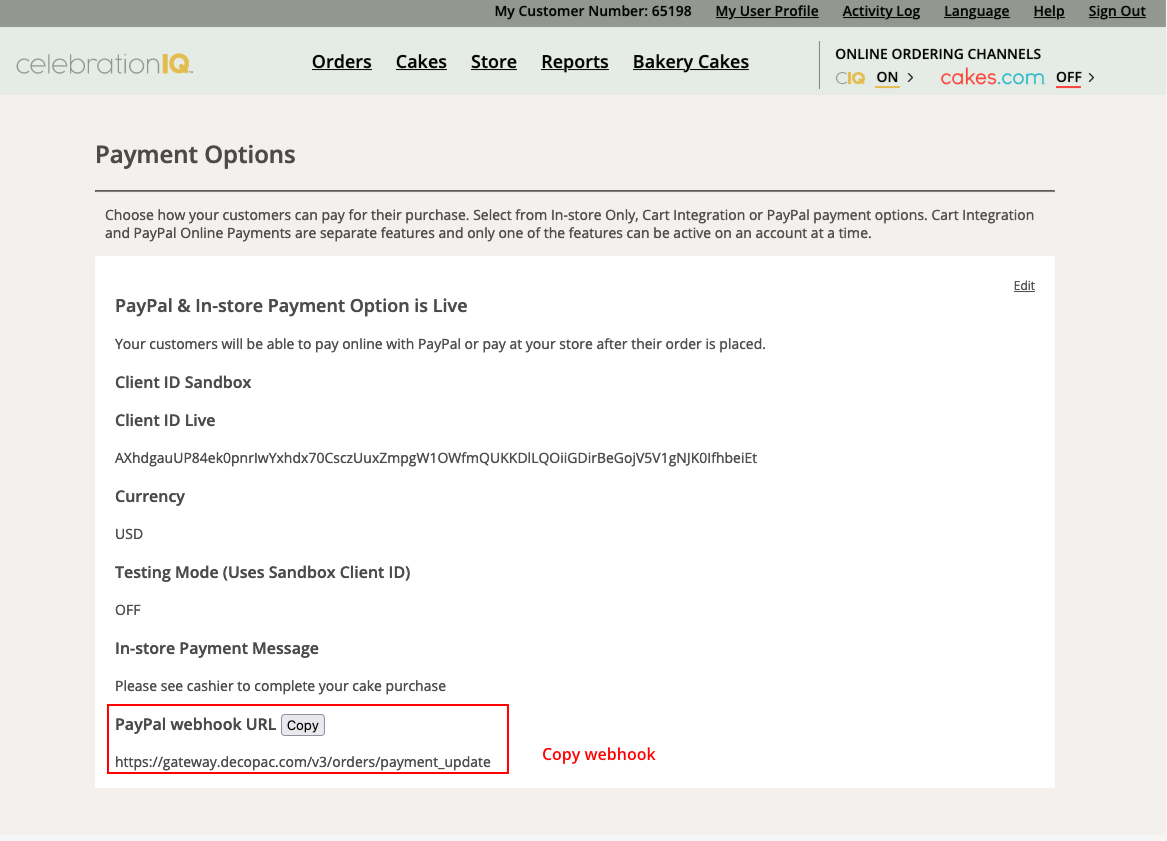Click the CIQ channel logo icon

tap(850, 78)
